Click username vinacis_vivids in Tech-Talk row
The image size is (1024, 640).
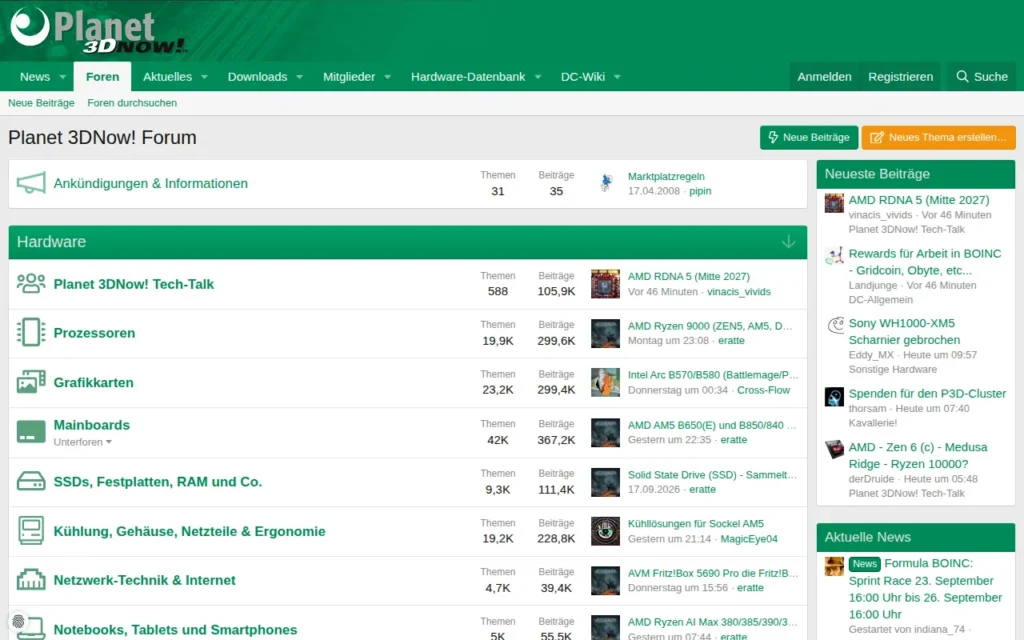coord(739,292)
